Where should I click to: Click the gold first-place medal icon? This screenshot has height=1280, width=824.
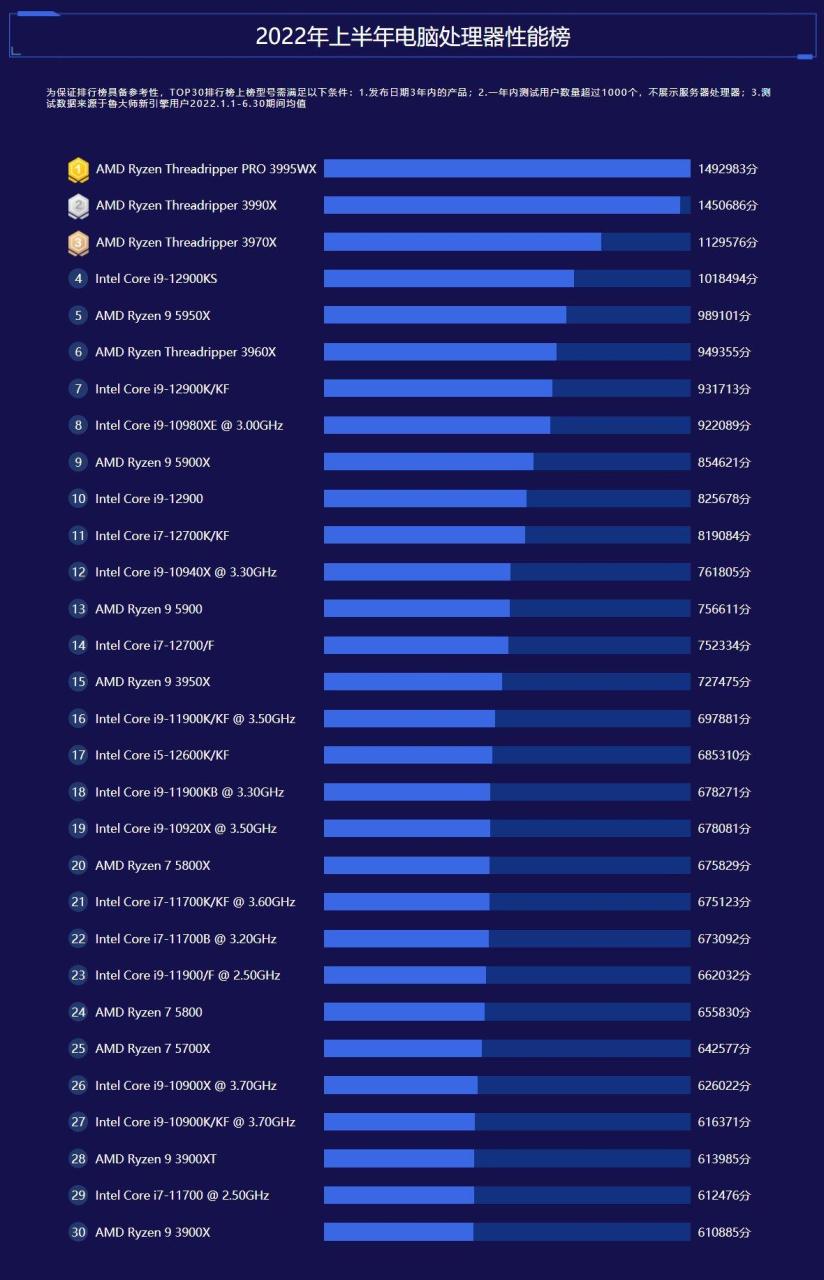(x=78, y=170)
